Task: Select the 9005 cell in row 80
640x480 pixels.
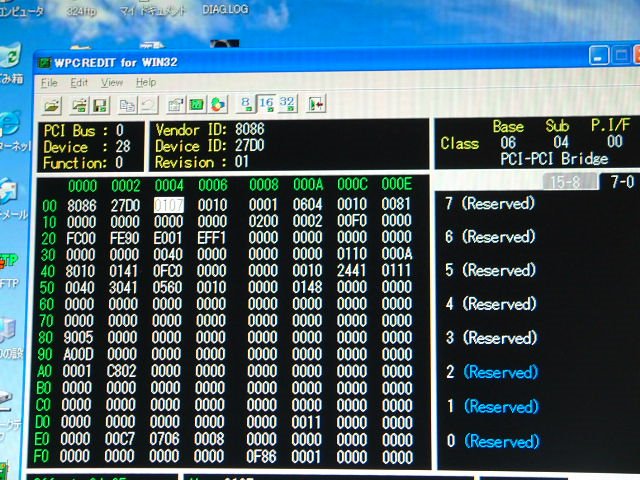Action: 78,337
